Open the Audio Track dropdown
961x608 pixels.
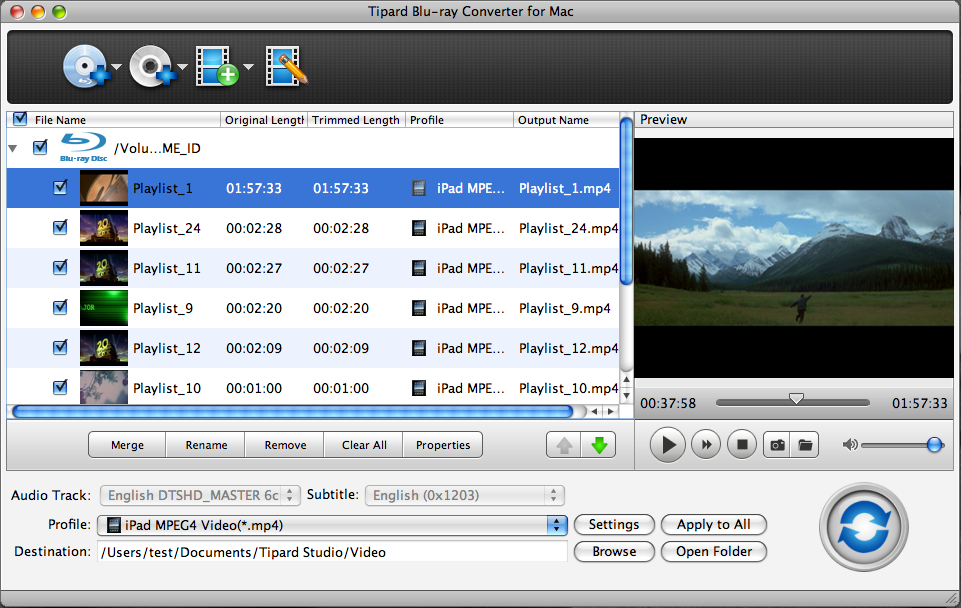point(200,495)
